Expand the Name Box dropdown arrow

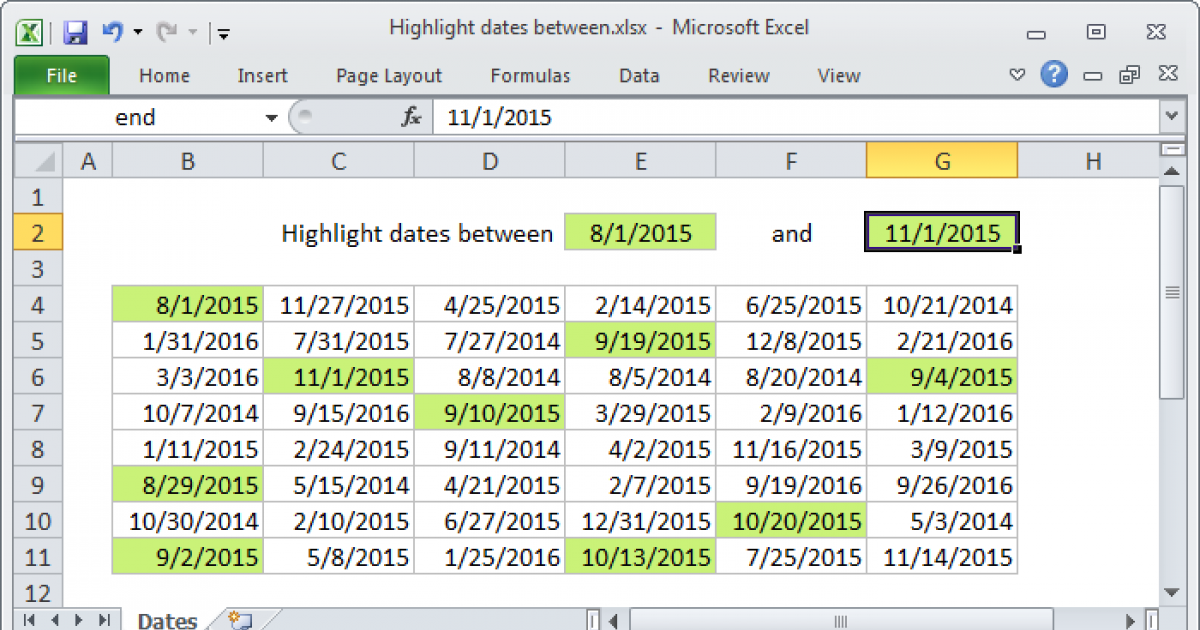click(x=271, y=118)
